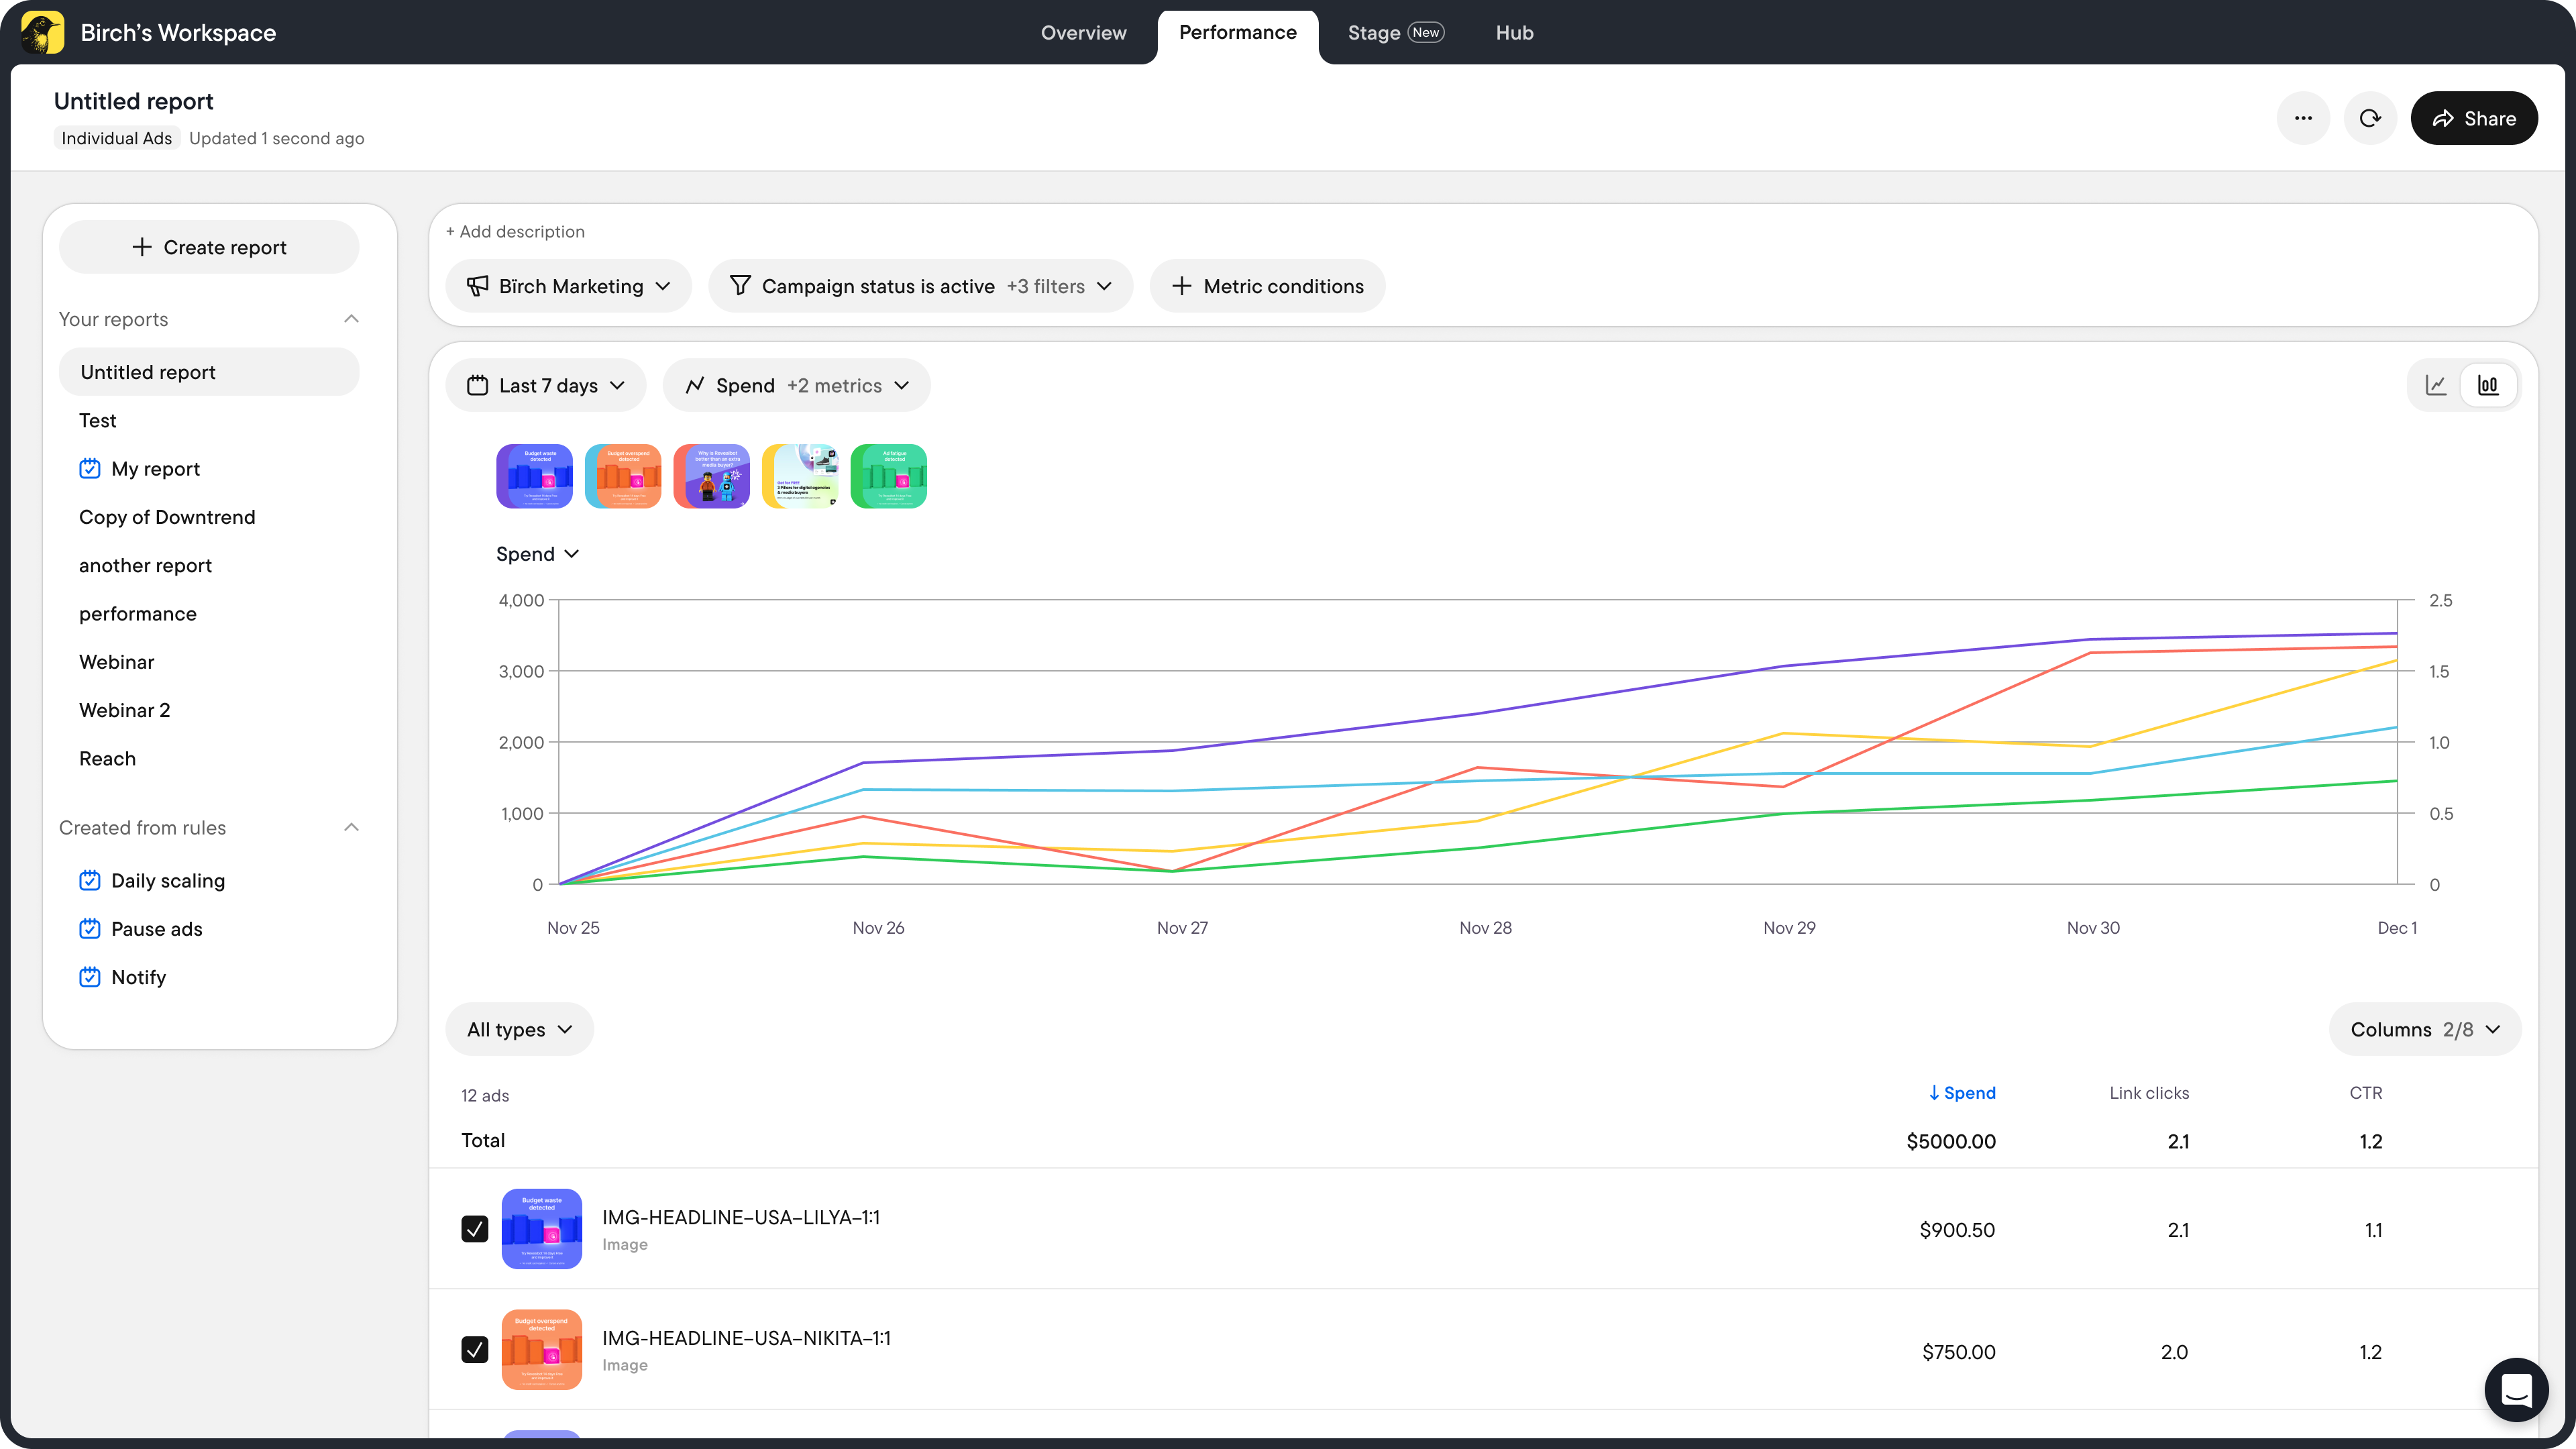Select the yellow 3 Pillars thumbnail above chart
The width and height of the screenshot is (2576, 1449).
coord(800,476)
